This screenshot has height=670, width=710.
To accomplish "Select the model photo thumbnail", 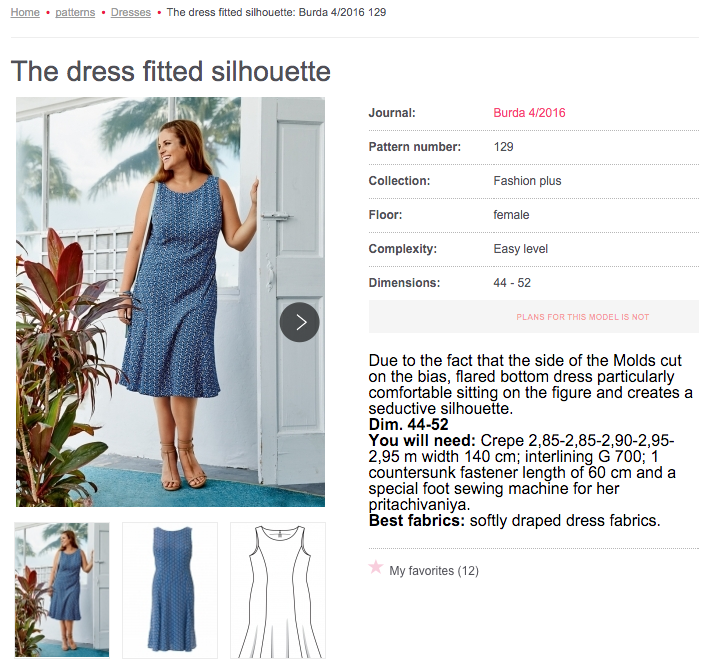I will pos(62,589).
